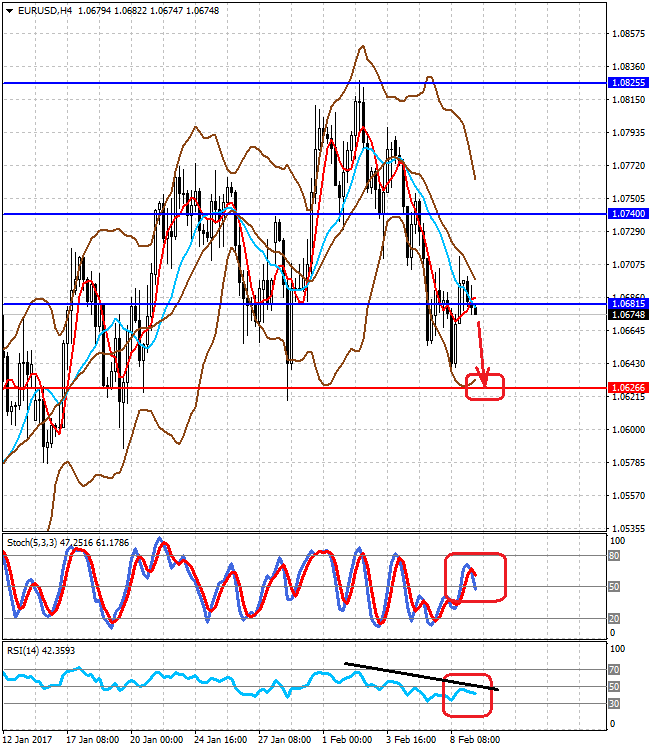Click the 17 Jan 08:00 time label
Viewport: 649px width, 751px height.
pyautogui.click(x=92, y=740)
